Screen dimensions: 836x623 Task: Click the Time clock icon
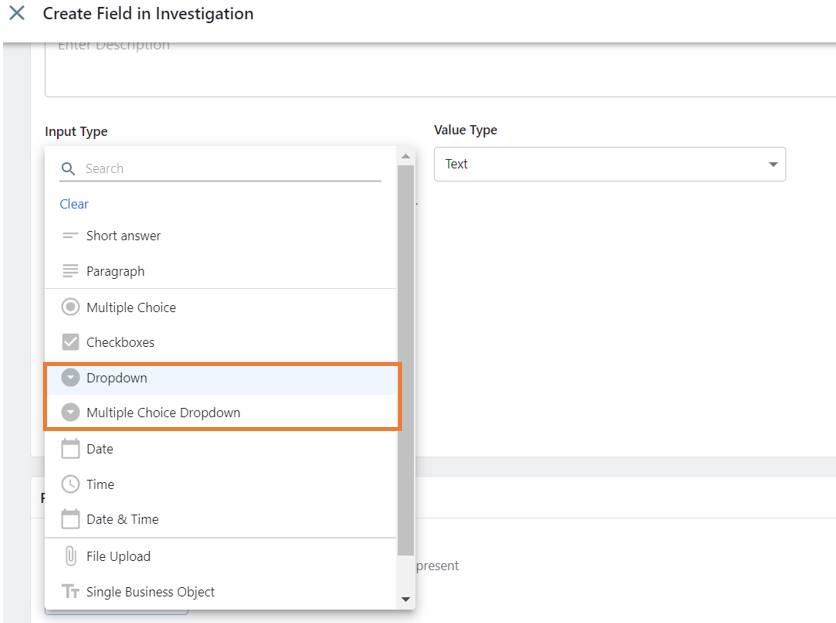(70, 484)
